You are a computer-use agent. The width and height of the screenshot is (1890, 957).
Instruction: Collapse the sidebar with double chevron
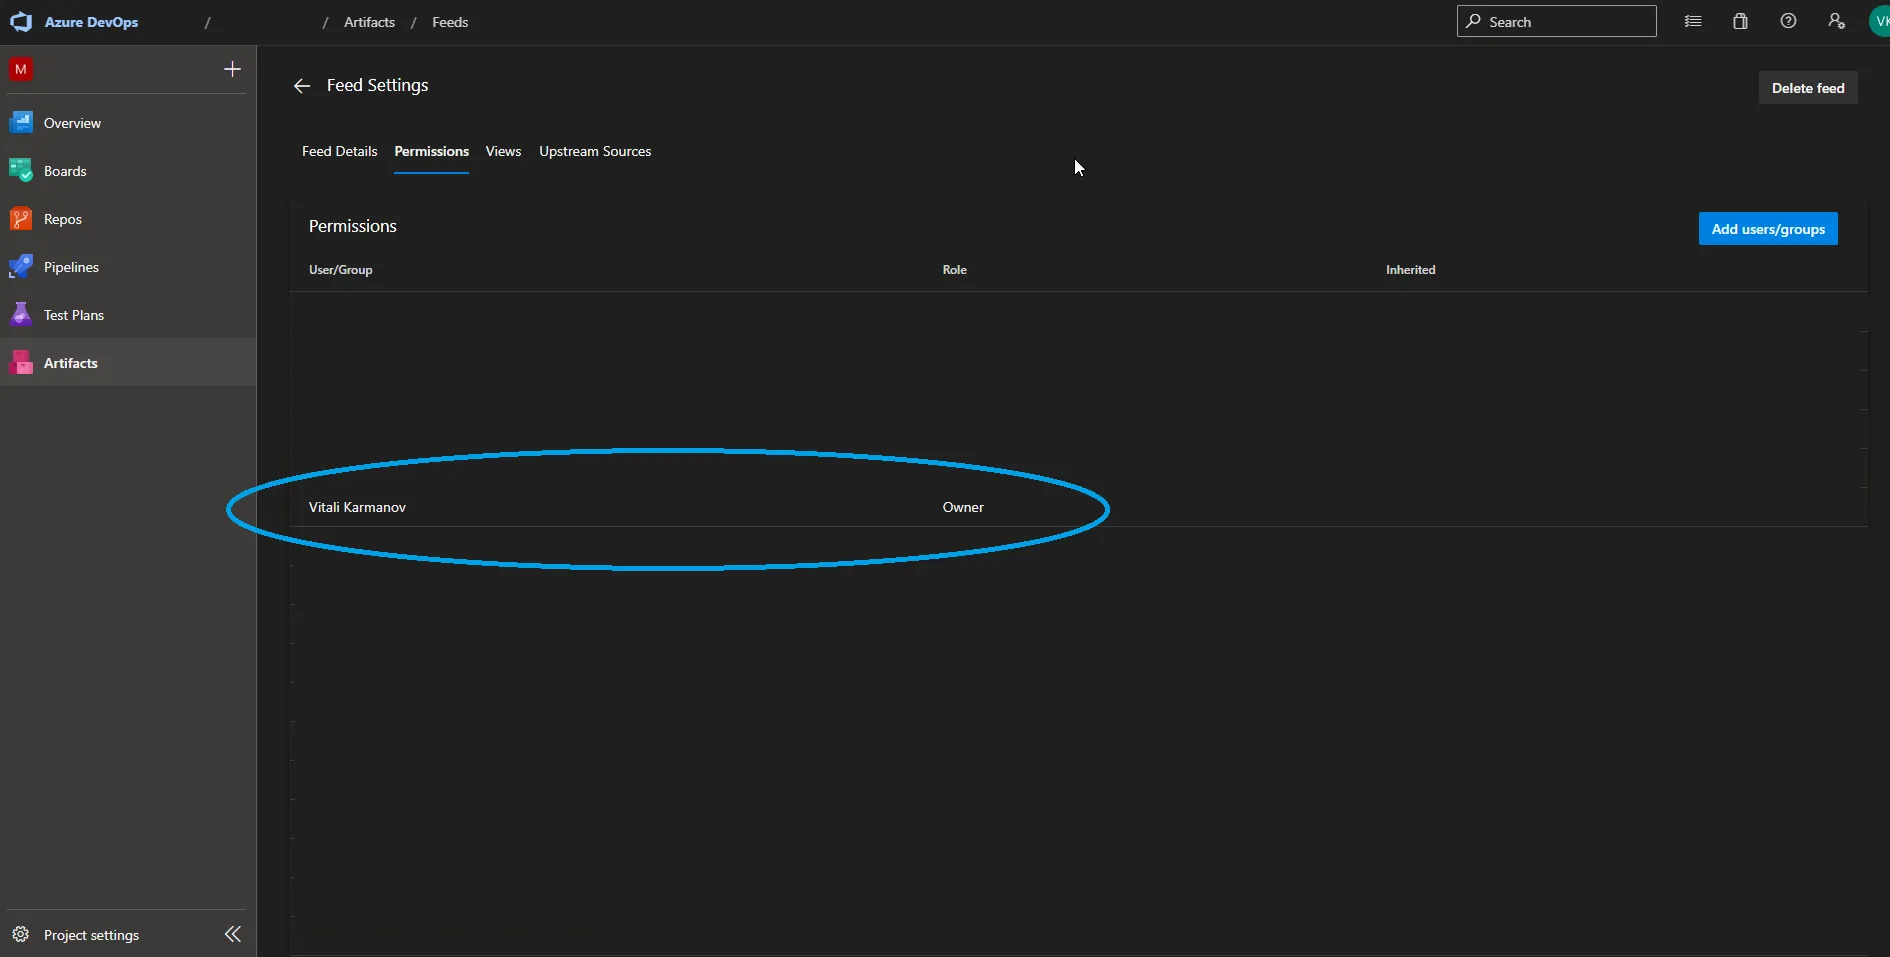click(233, 934)
